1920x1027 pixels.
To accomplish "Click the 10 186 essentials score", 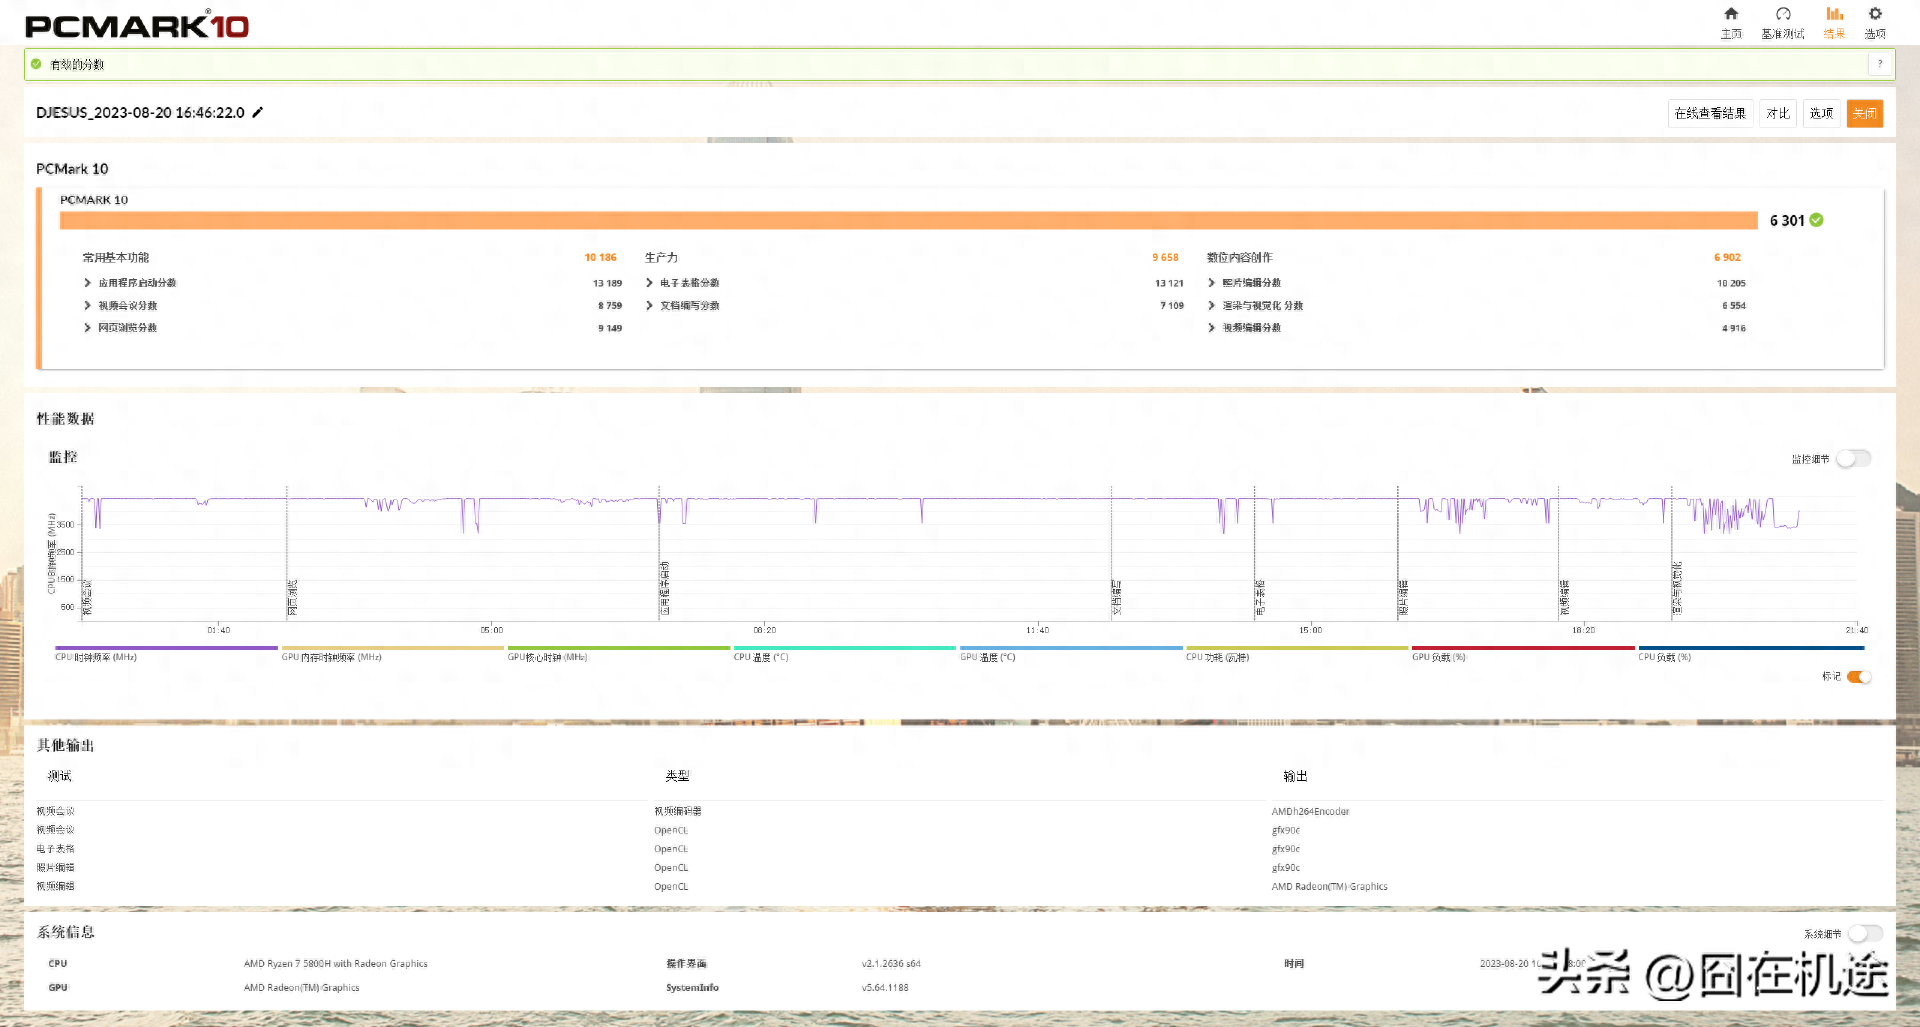I will pyautogui.click(x=600, y=257).
